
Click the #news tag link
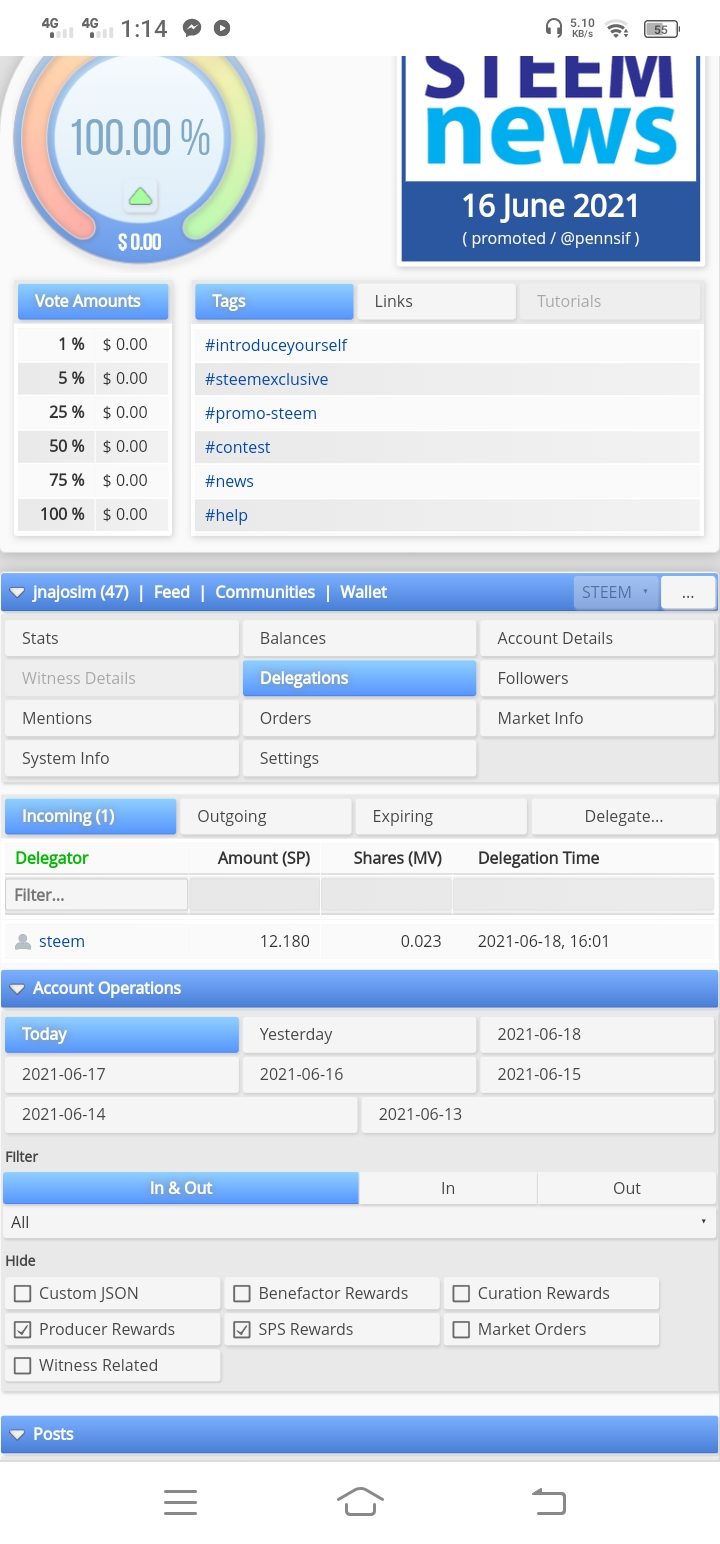pos(229,481)
